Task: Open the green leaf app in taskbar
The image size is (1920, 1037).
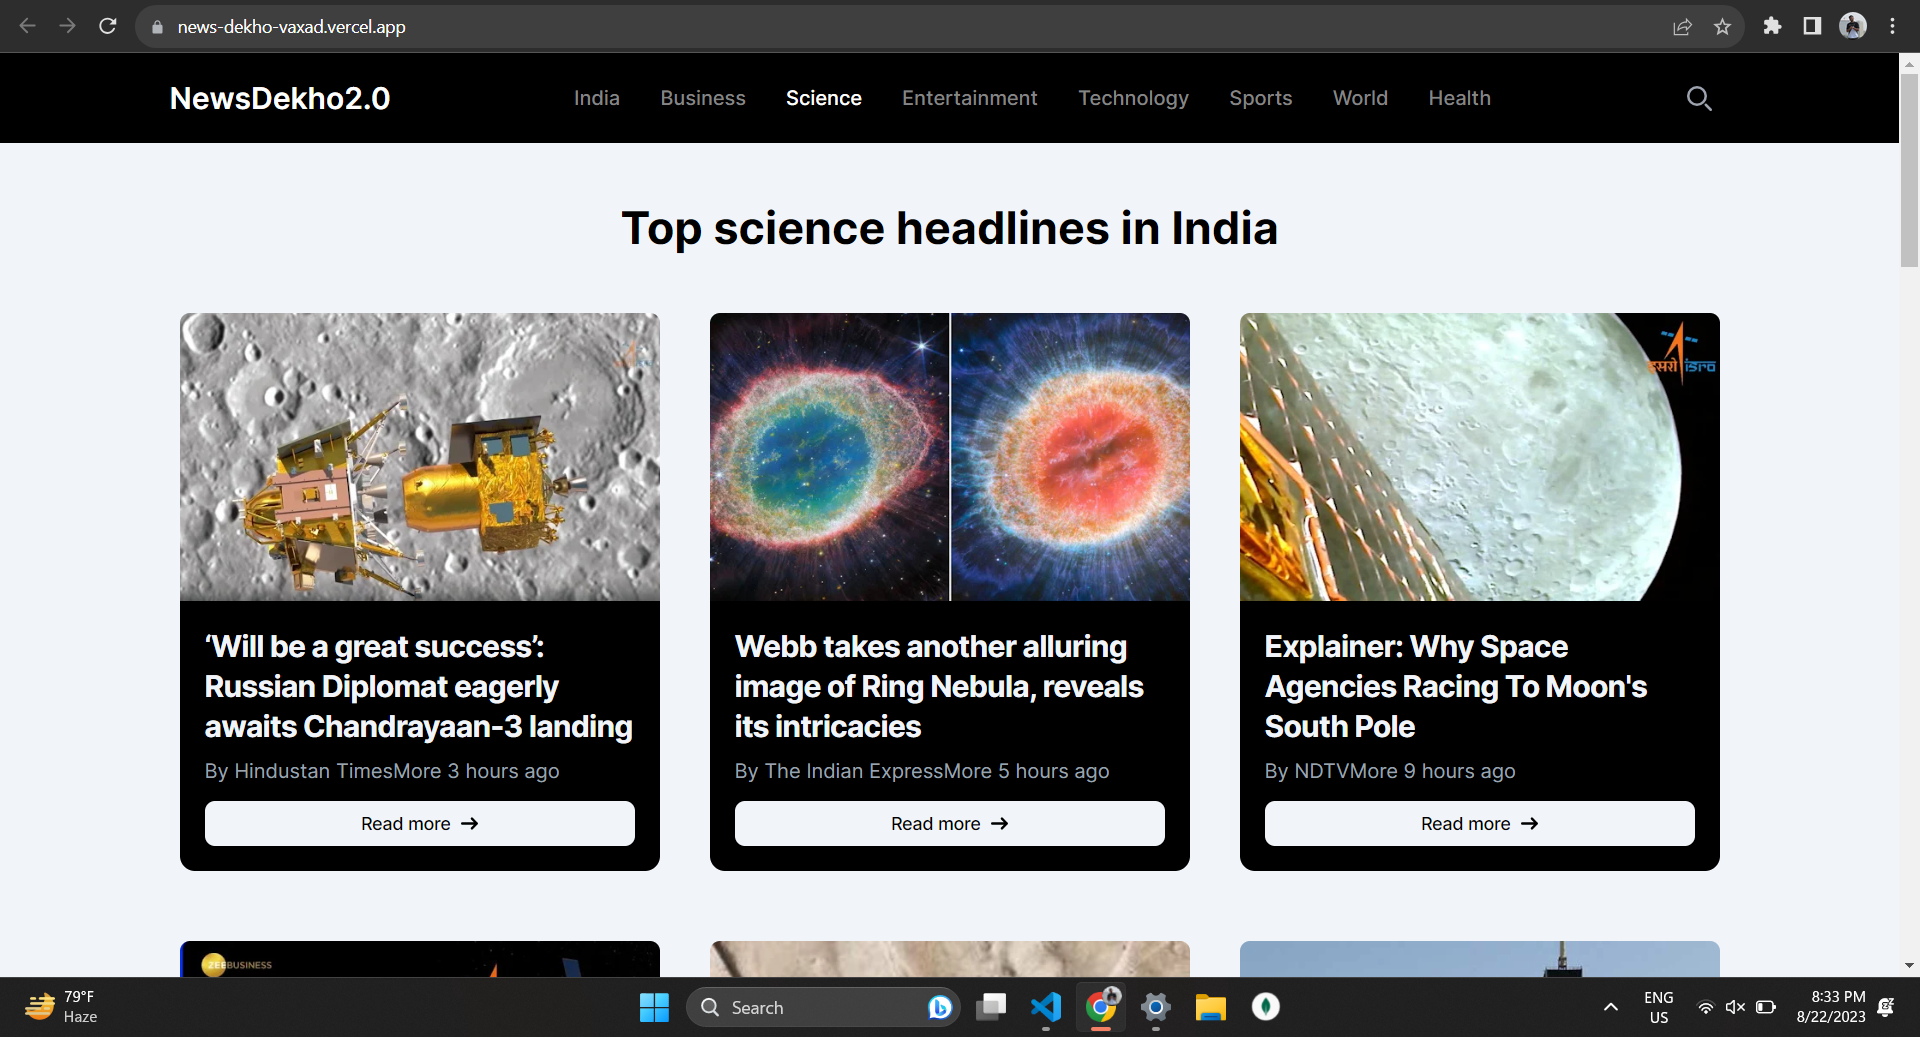Action: [1266, 1007]
